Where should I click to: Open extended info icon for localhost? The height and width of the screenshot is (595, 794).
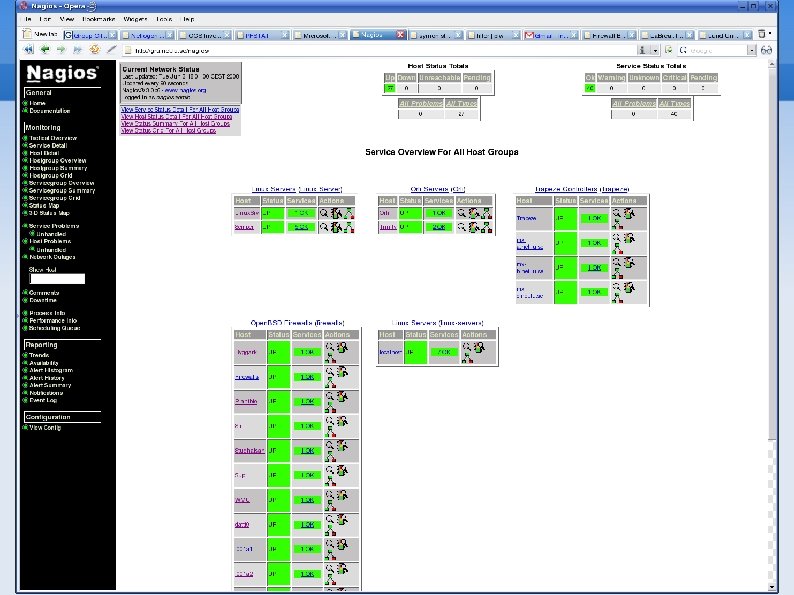[x=479, y=347]
